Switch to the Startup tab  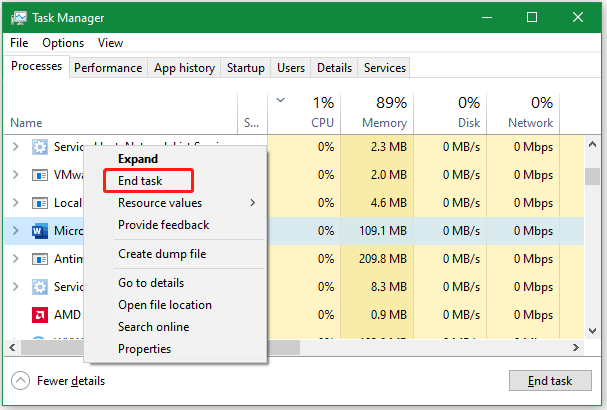[x=246, y=68]
